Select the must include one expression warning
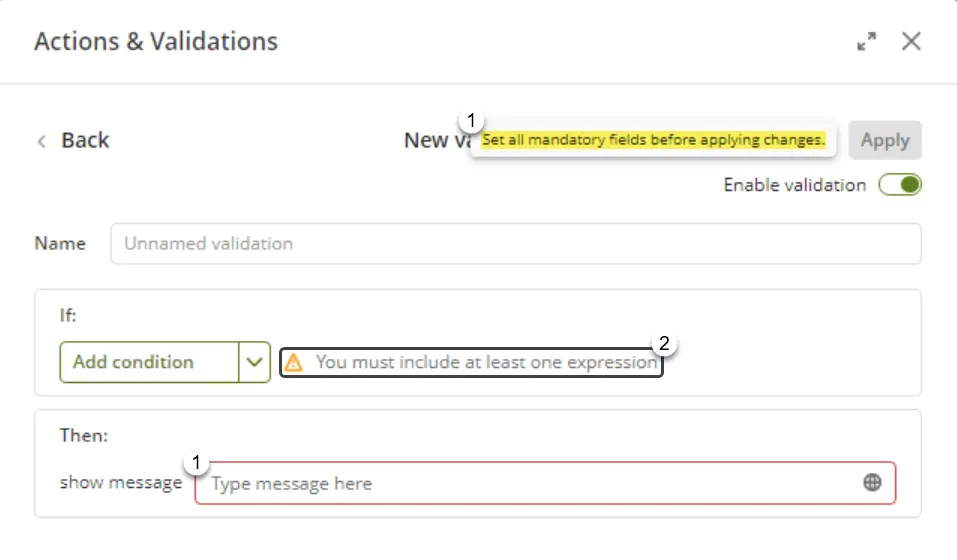 [x=471, y=362]
